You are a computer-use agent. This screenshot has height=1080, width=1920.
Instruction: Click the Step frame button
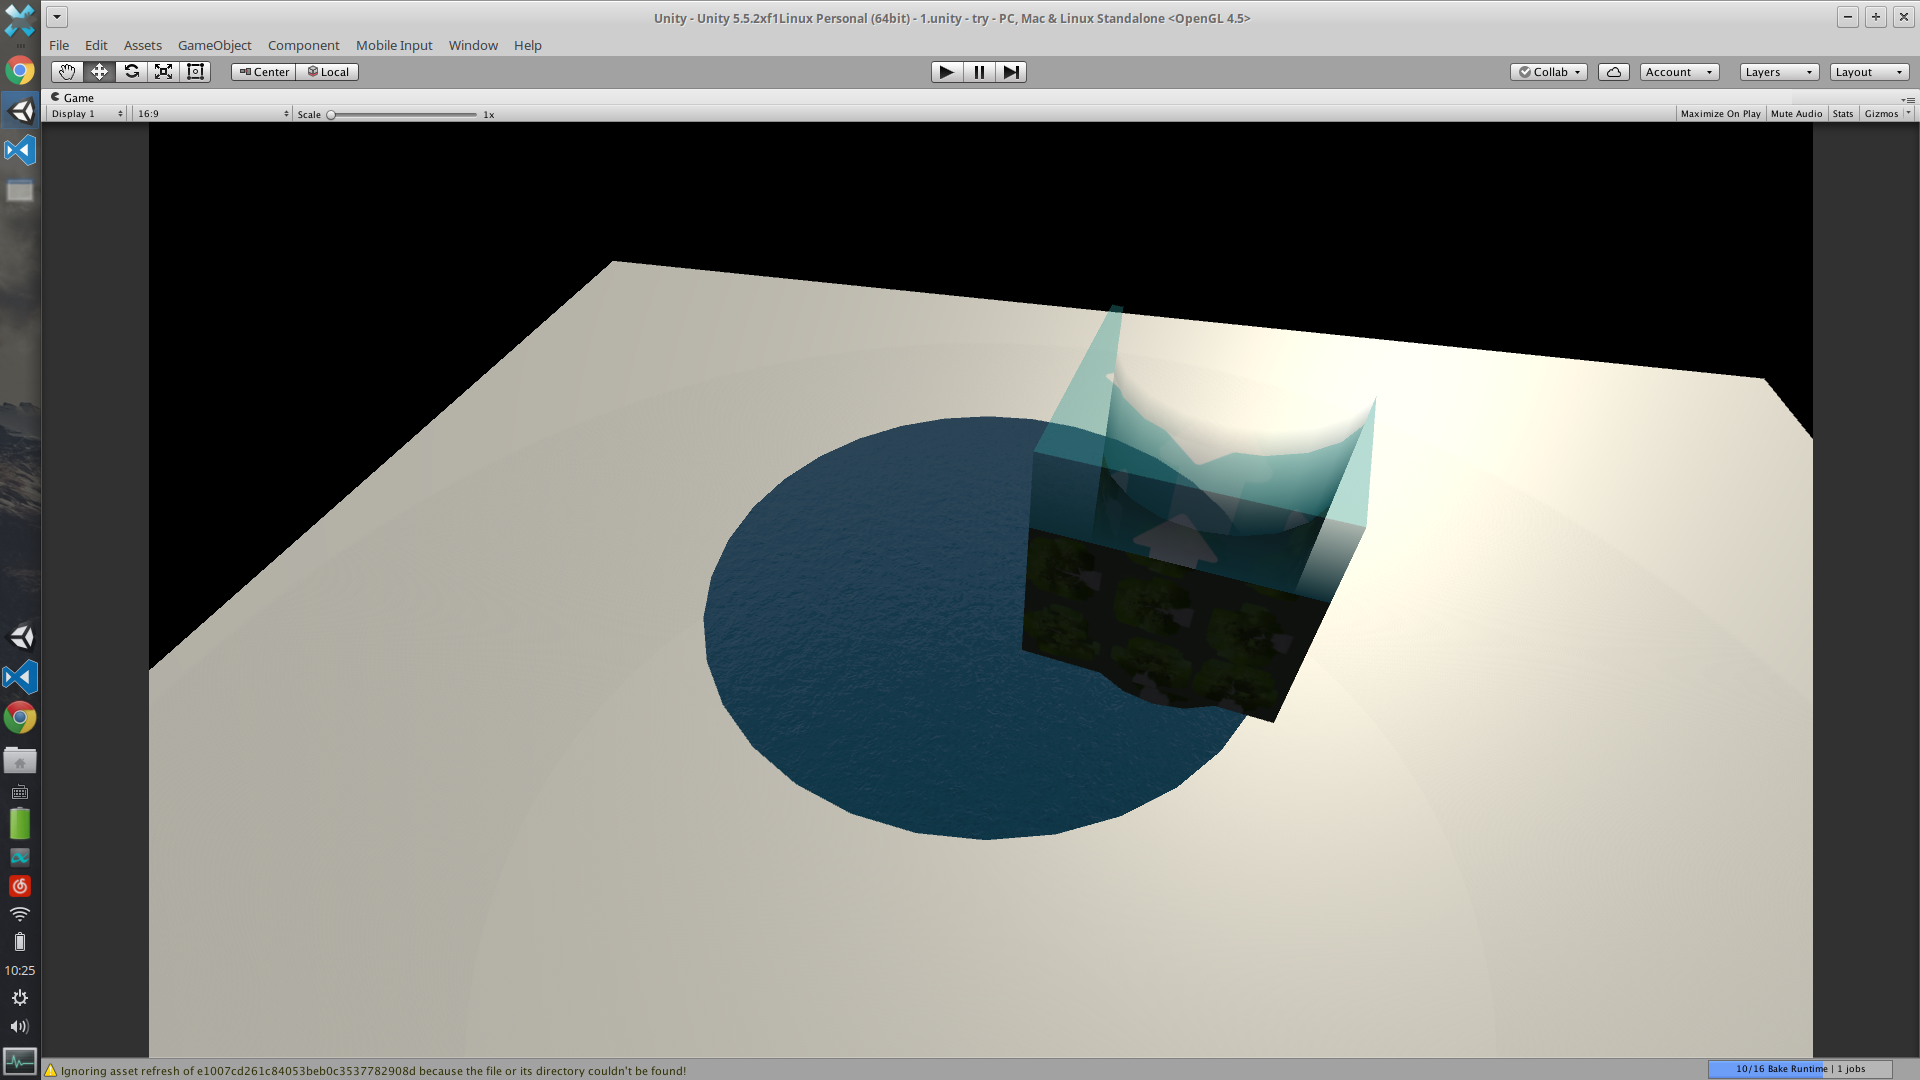(1011, 72)
